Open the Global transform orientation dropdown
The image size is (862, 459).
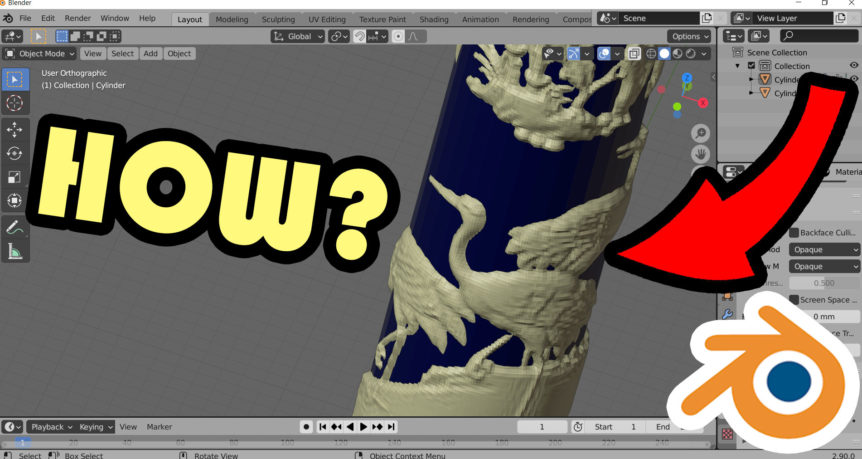click(299, 36)
